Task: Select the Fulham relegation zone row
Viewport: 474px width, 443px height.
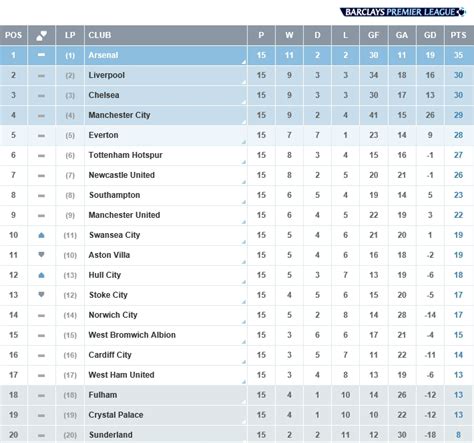Action: [237, 395]
